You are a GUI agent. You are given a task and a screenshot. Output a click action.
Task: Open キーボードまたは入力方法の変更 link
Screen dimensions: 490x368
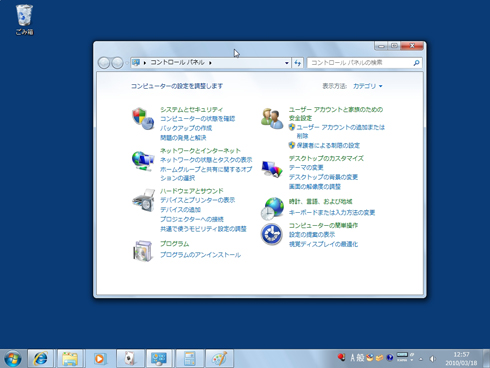(x=332, y=212)
